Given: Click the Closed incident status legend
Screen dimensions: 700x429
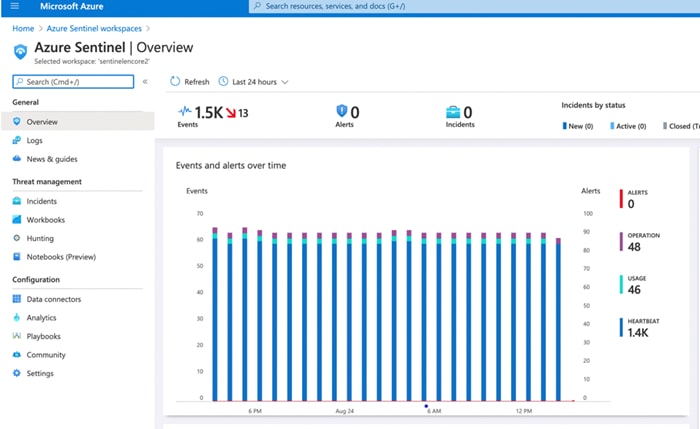Looking at the screenshot, I should (x=681, y=126).
